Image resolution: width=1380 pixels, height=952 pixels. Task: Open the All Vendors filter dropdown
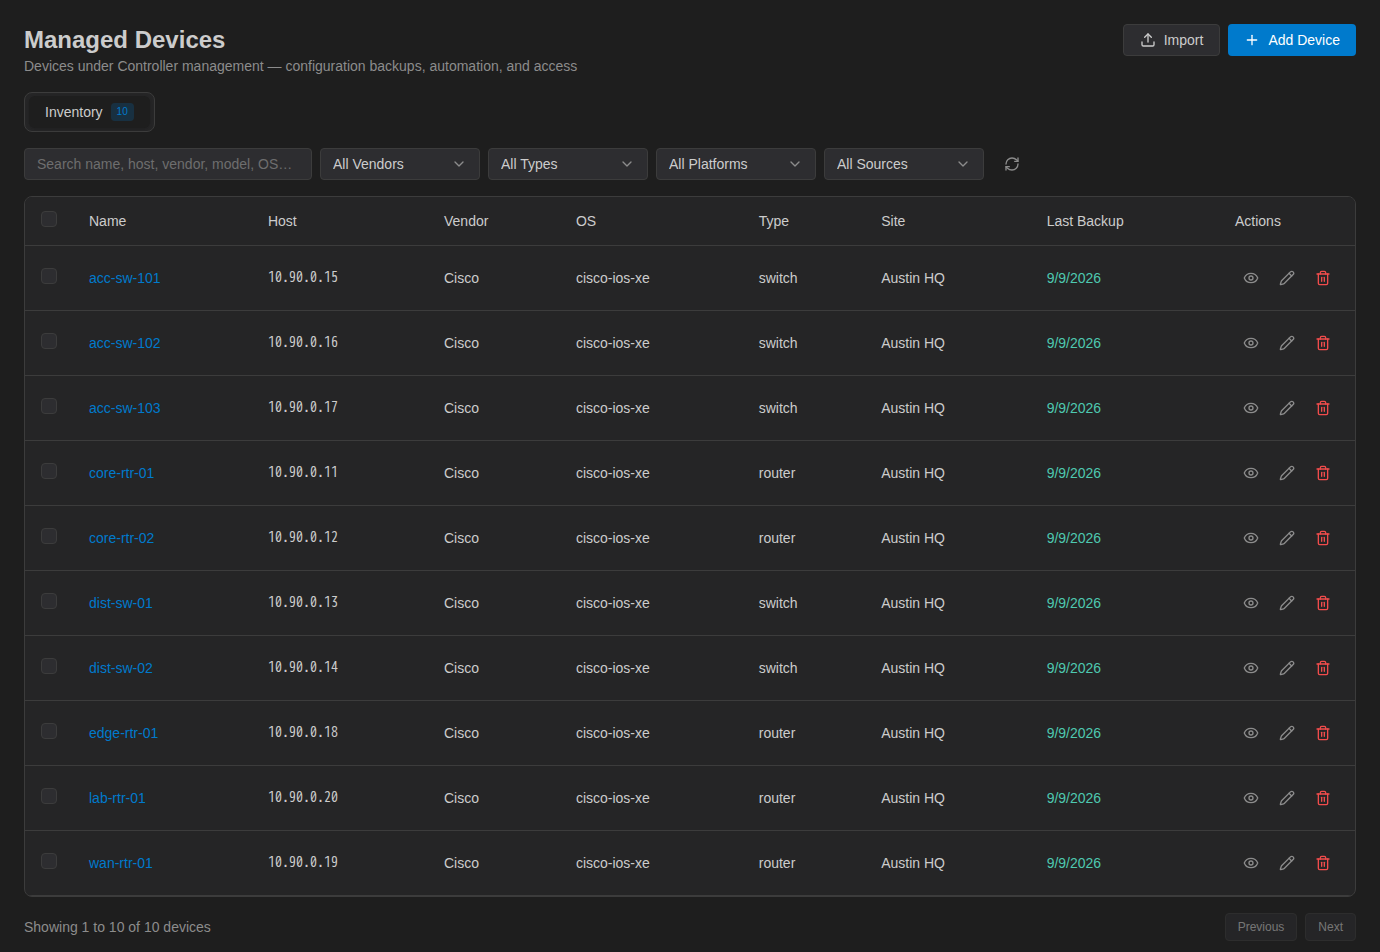(x=400, y=164)
